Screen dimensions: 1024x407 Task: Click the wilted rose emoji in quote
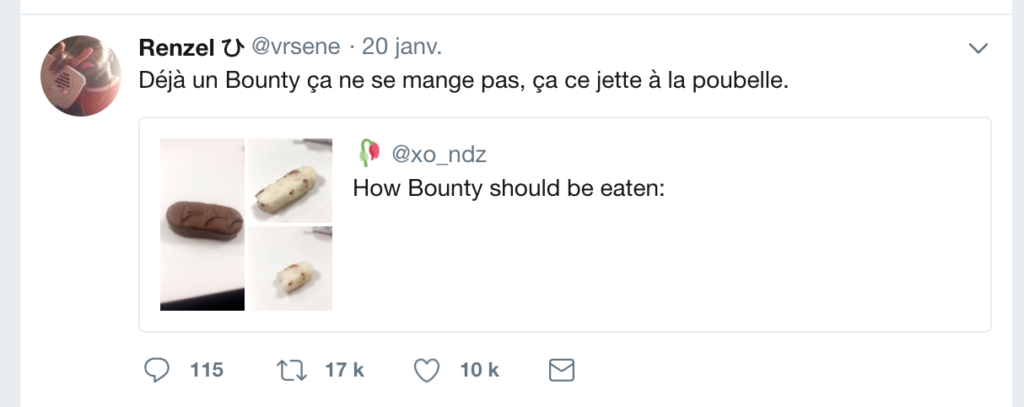(x=369, y=153)
